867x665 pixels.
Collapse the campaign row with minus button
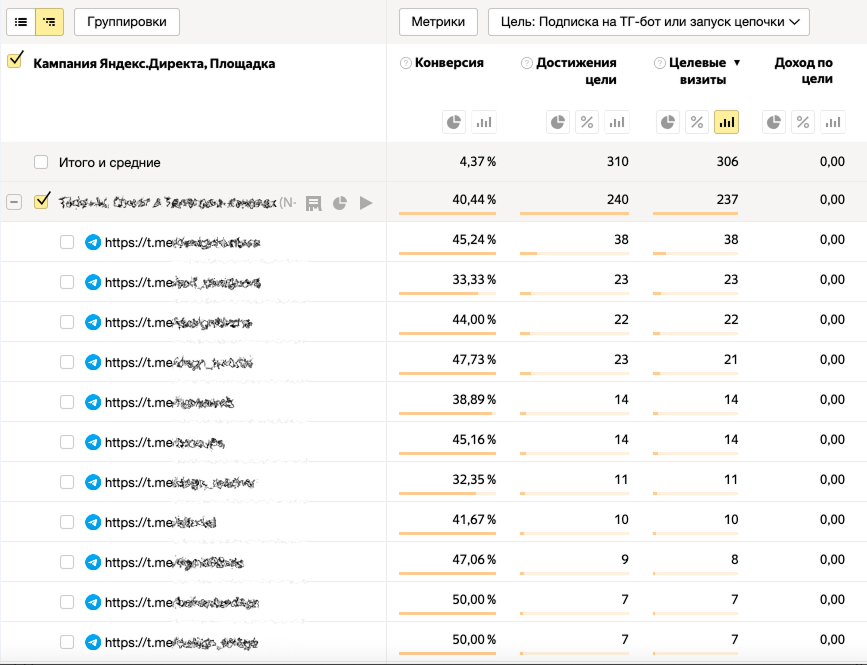(14, 202)
